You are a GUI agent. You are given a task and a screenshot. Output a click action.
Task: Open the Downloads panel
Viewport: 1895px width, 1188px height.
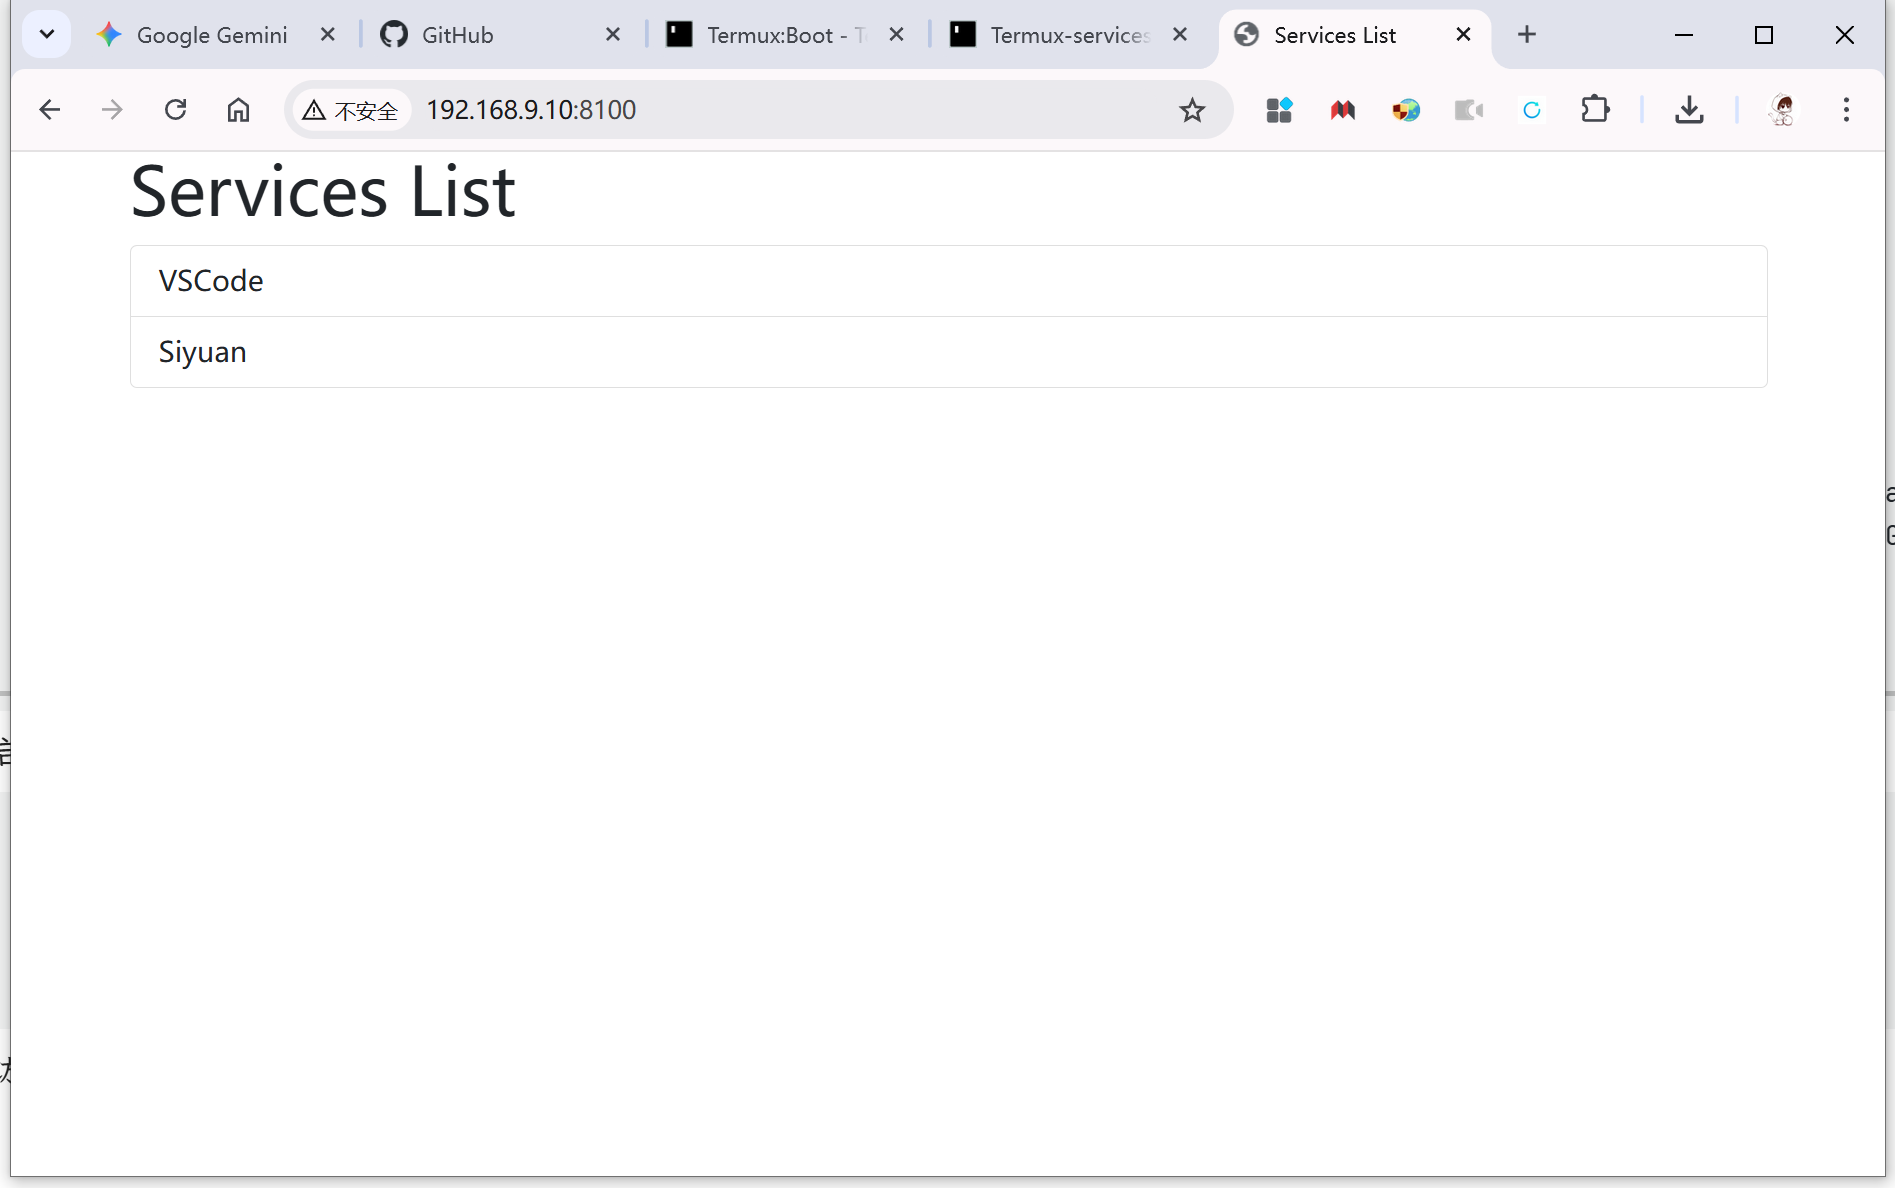tap(1689, 110)
